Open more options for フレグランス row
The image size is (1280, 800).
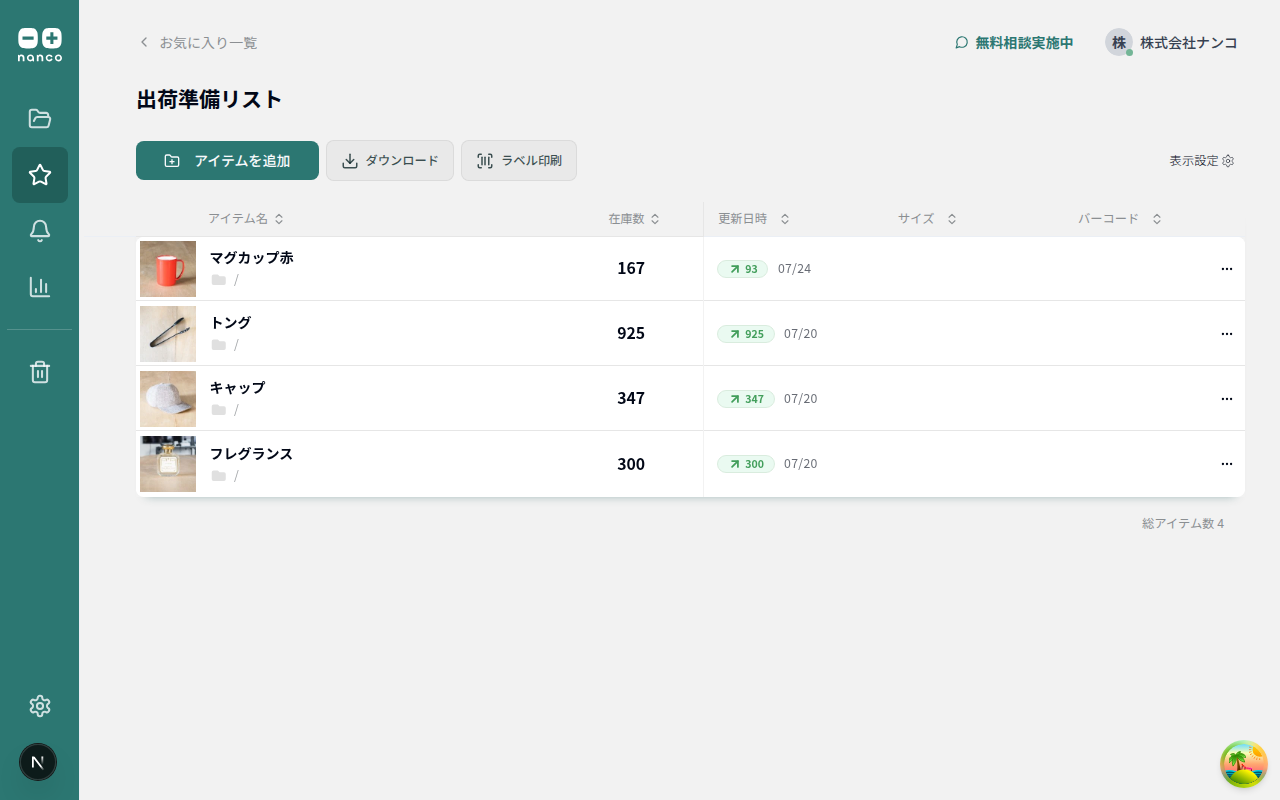[1226, 464]
